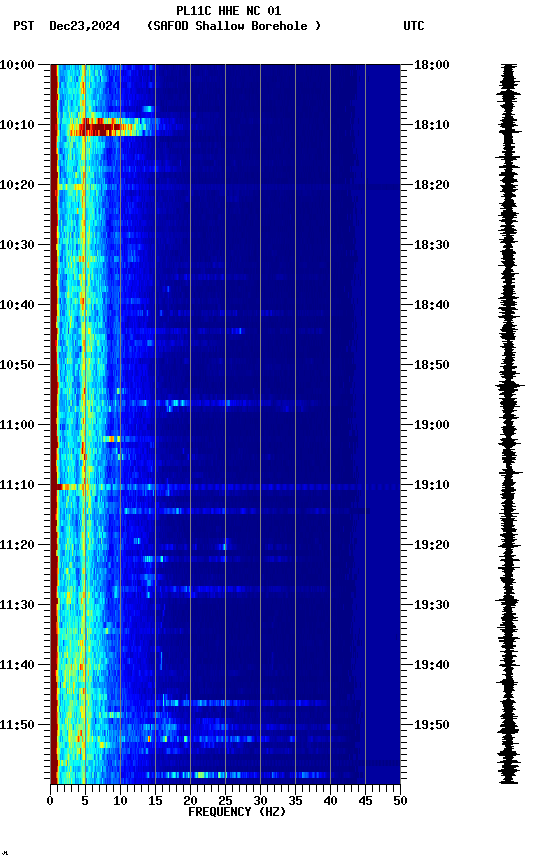Click the 20 Hz frequency tick label
Image resolution: width=552 pixels, height=864 pixels.
[190, 802]
